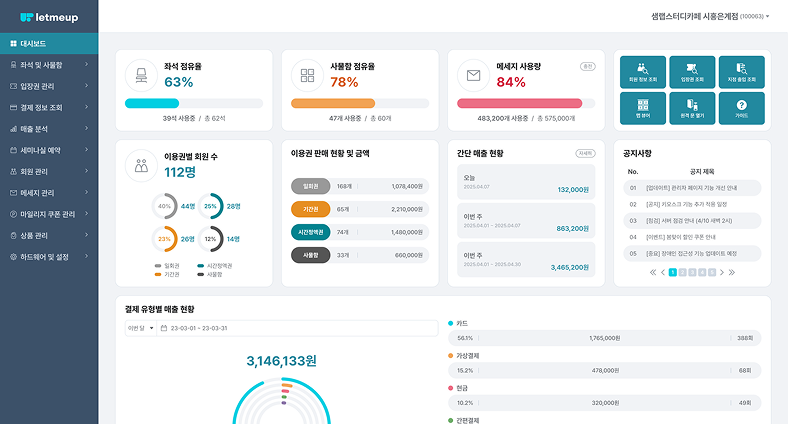788x424 pixels.
Task: Expand the 좌석 및 사물함 chevron
Action: coord(86,65)
